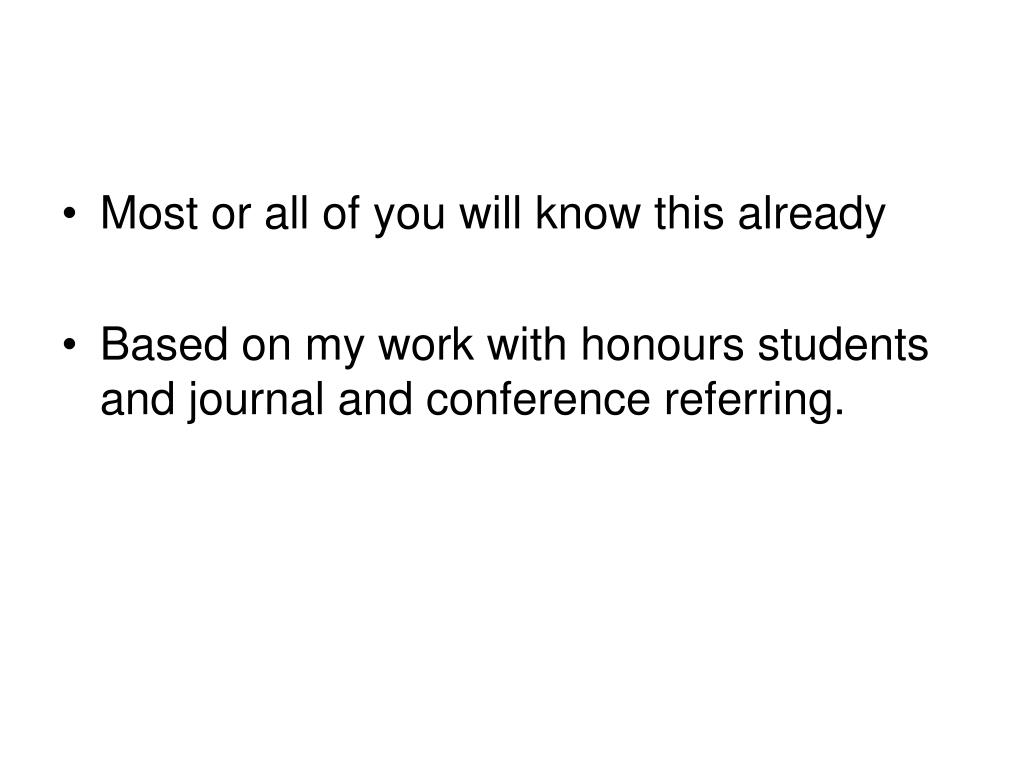Select the word "referring." at the text end
This screenshot has height=768, width=1024.
tap(754, 401)
